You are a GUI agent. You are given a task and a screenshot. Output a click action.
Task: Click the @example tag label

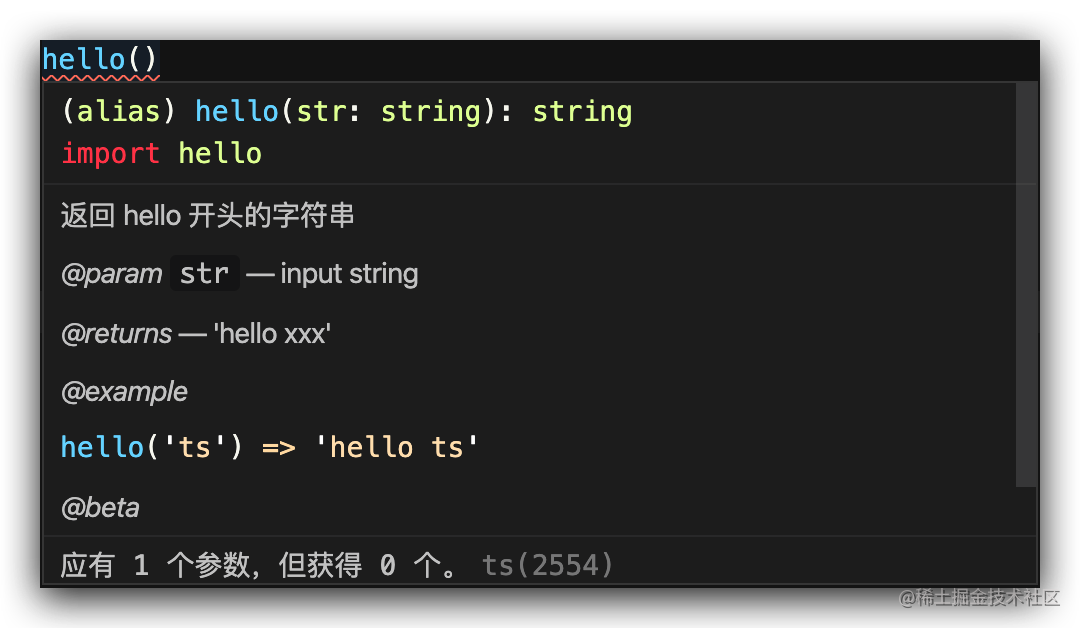pos(124,392)
